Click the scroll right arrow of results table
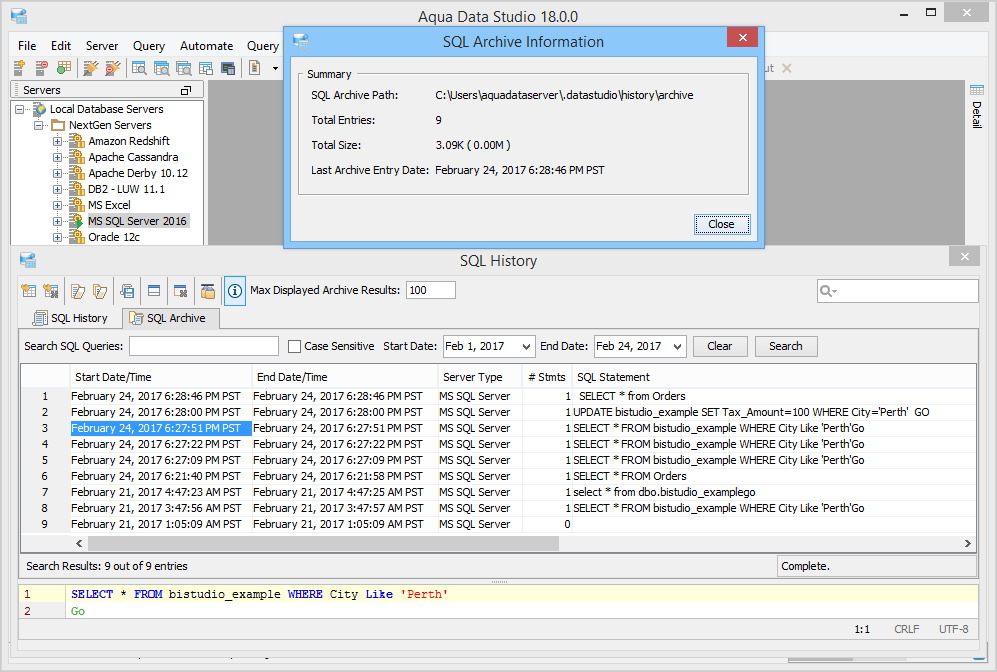997x672 pixels. [967, 544]
